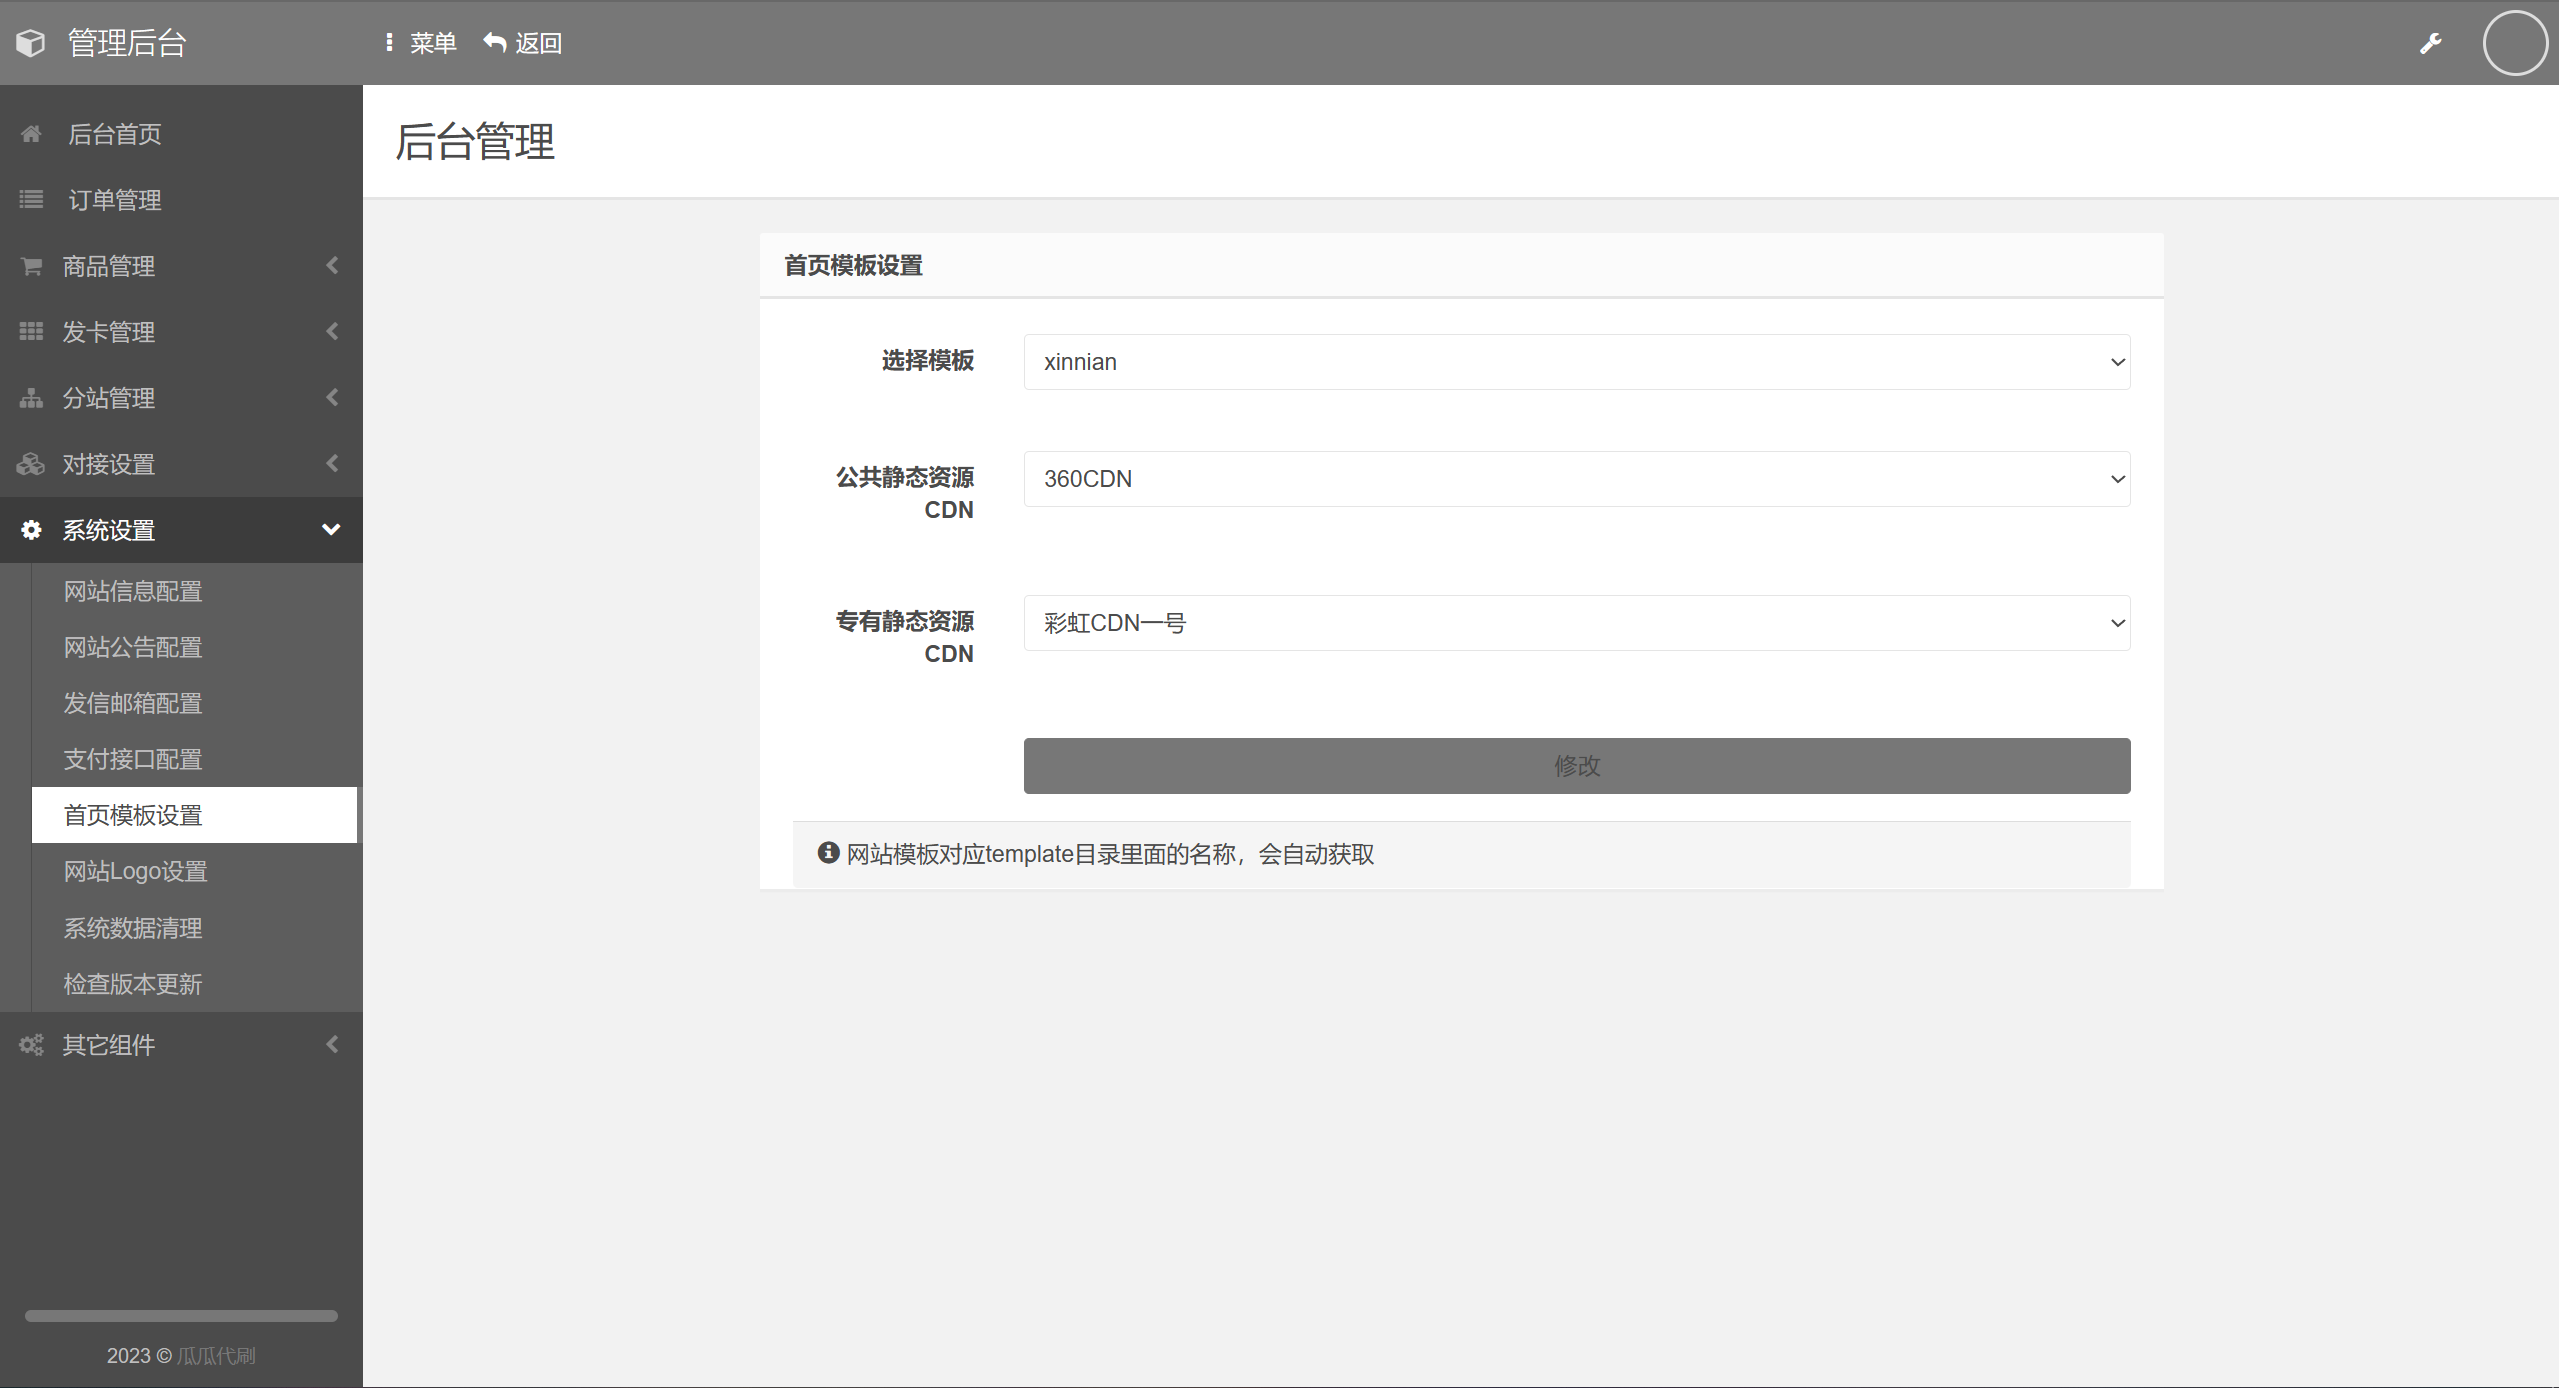2559x1388 pixels.
Task: Click the wrench icon in top bar
Action: pos(2430,43)
